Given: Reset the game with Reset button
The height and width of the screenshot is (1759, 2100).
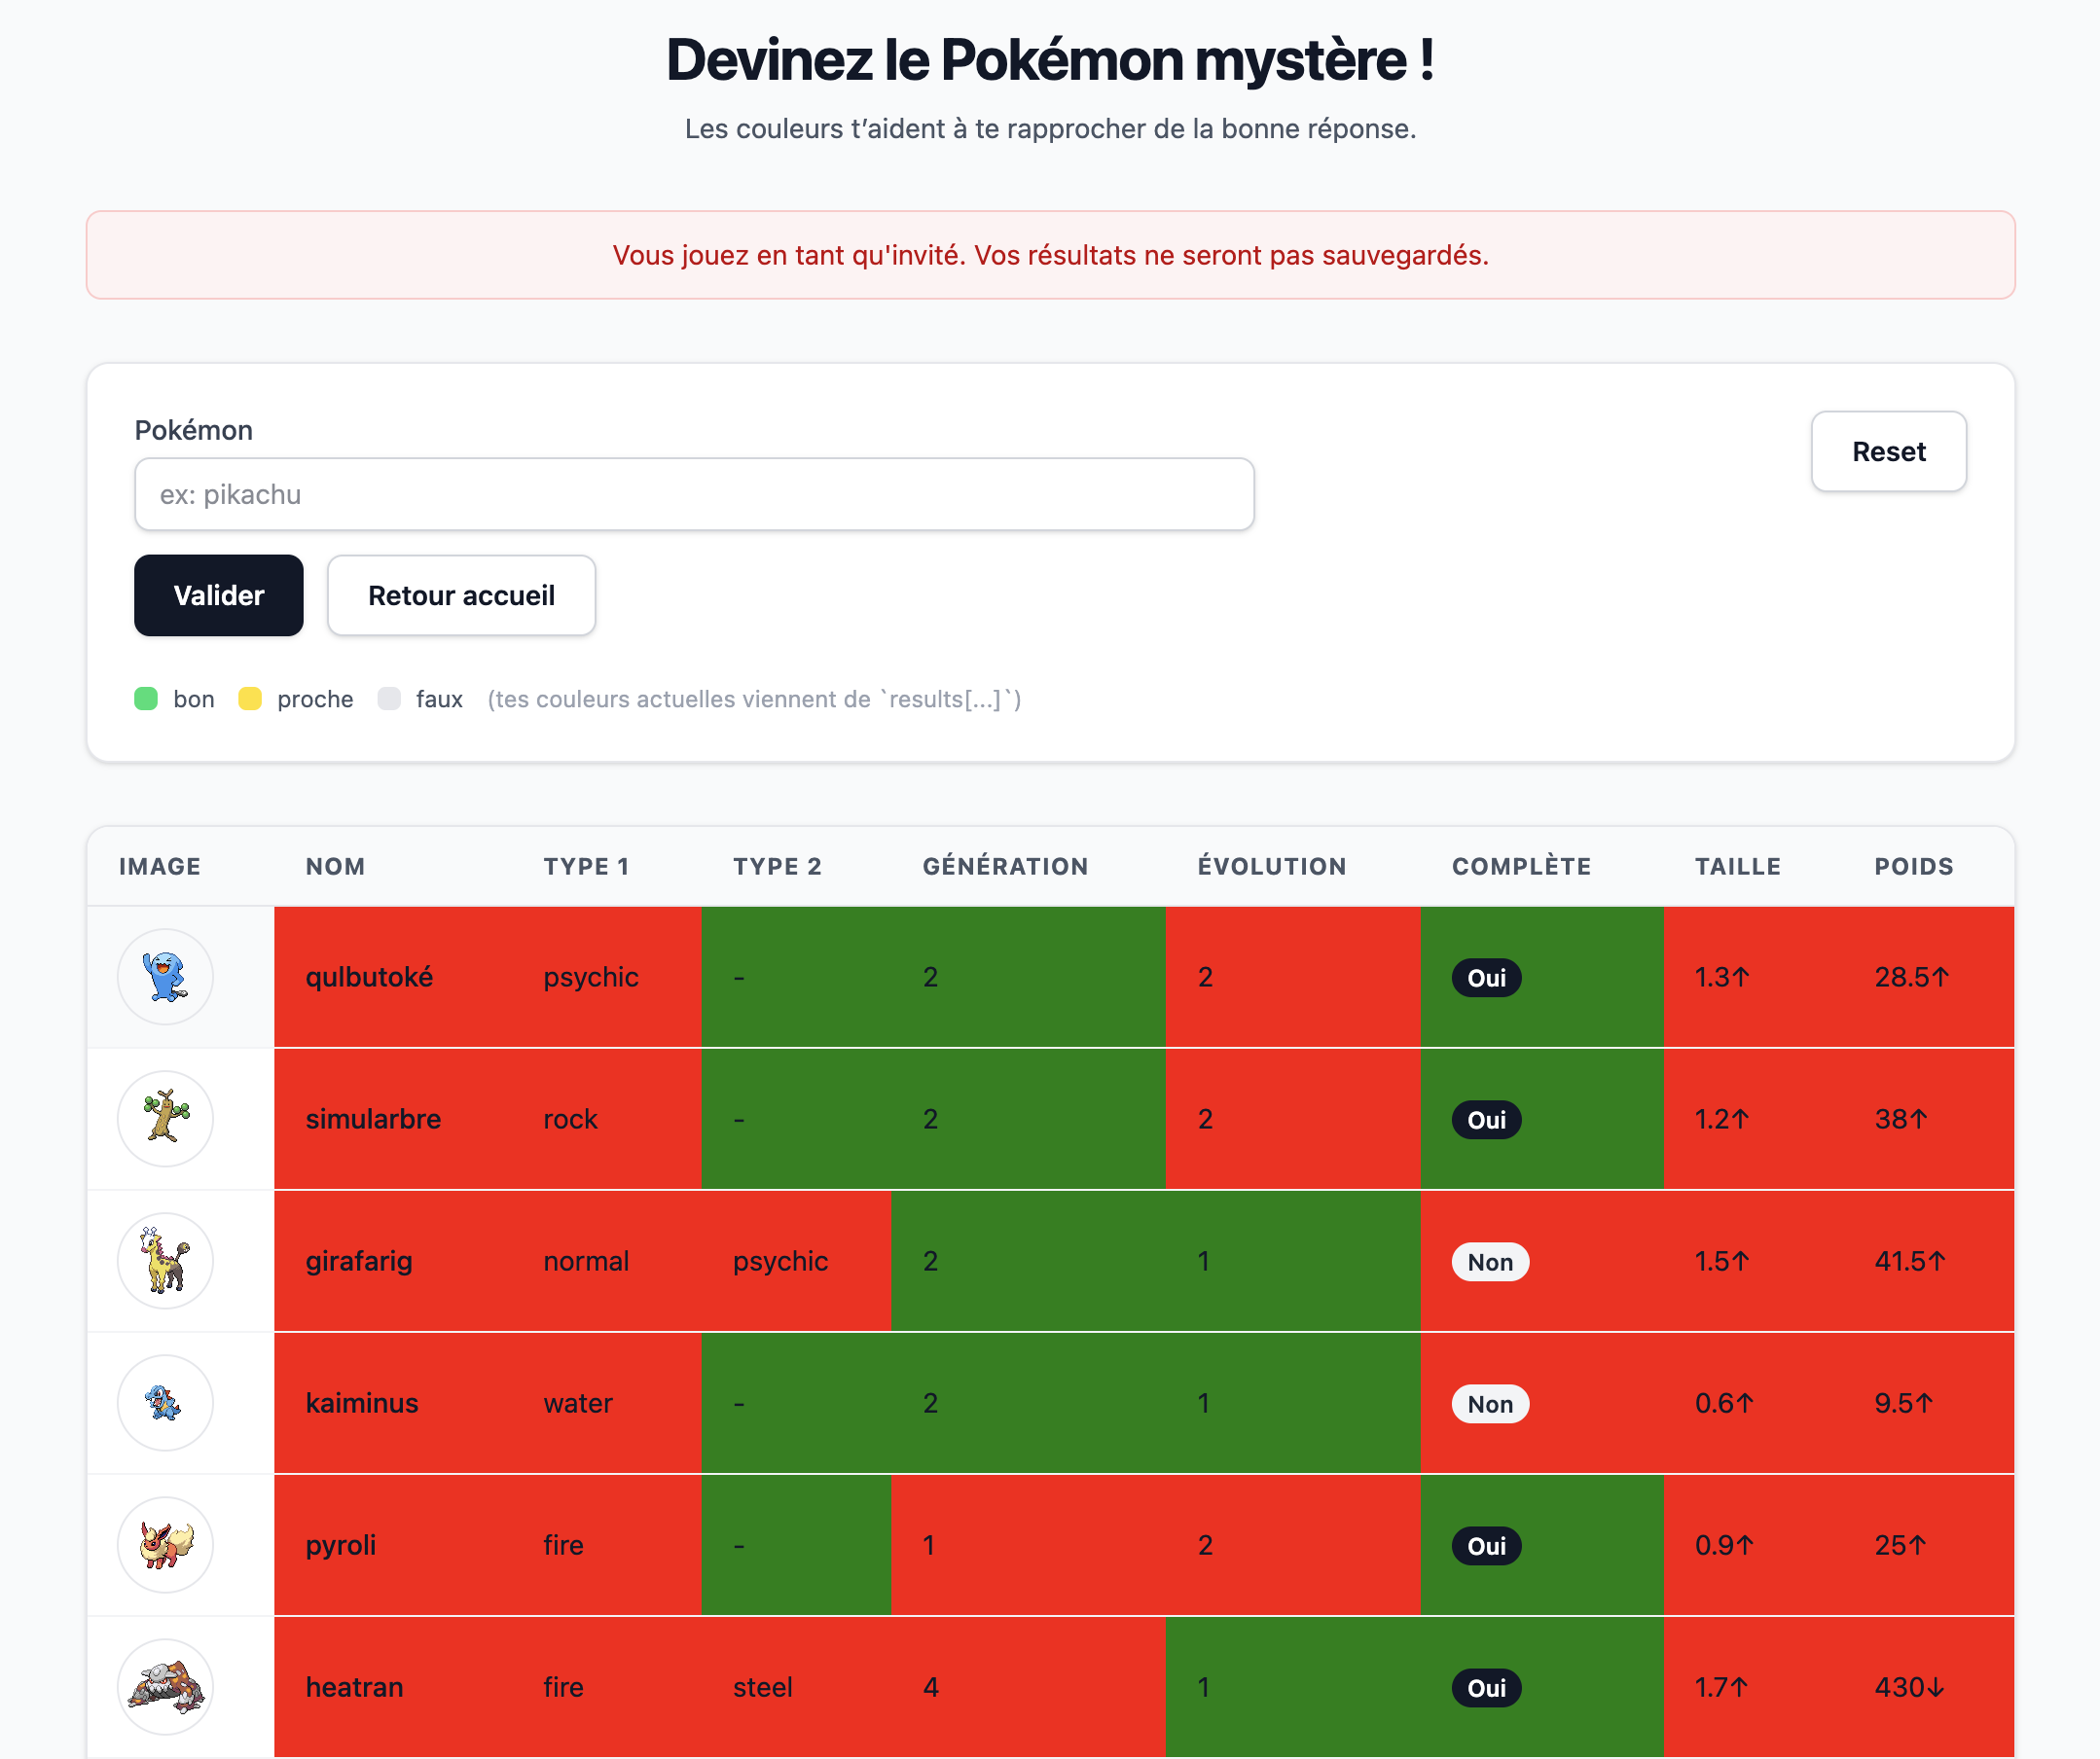Looking at the screenshot, I should 1888,451.
